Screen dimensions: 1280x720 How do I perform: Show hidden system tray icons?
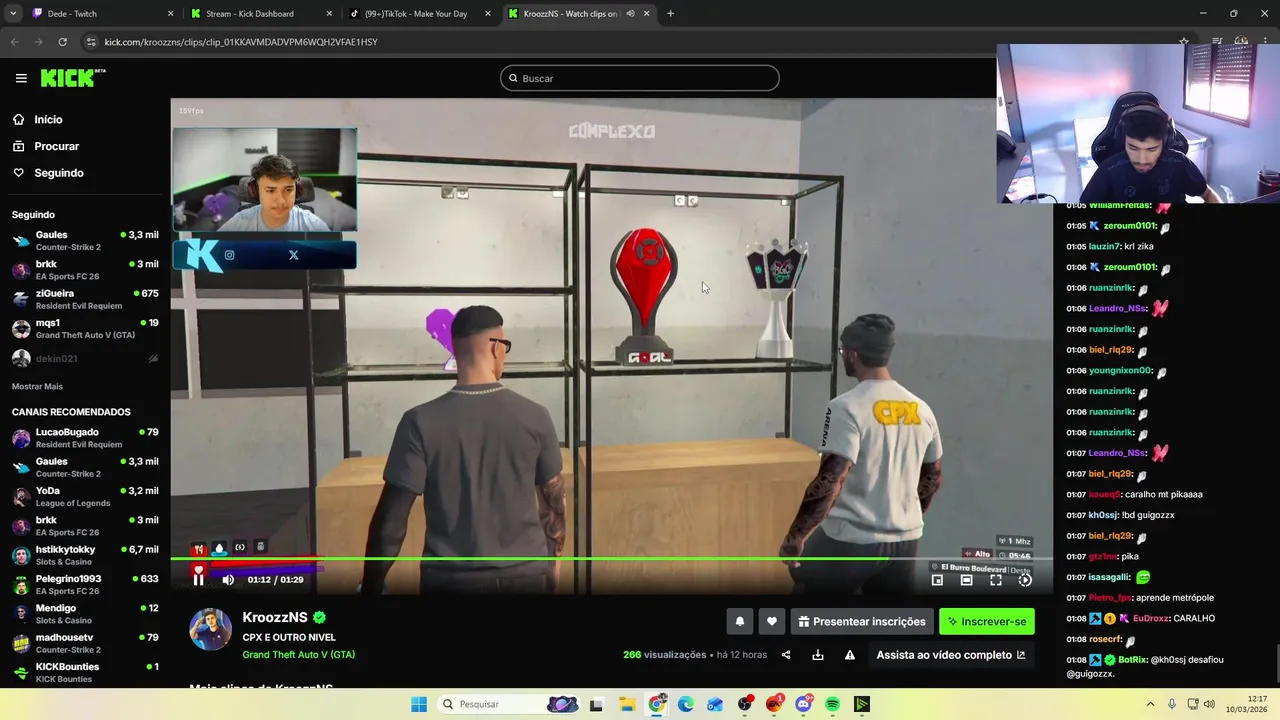[1150, 704]
